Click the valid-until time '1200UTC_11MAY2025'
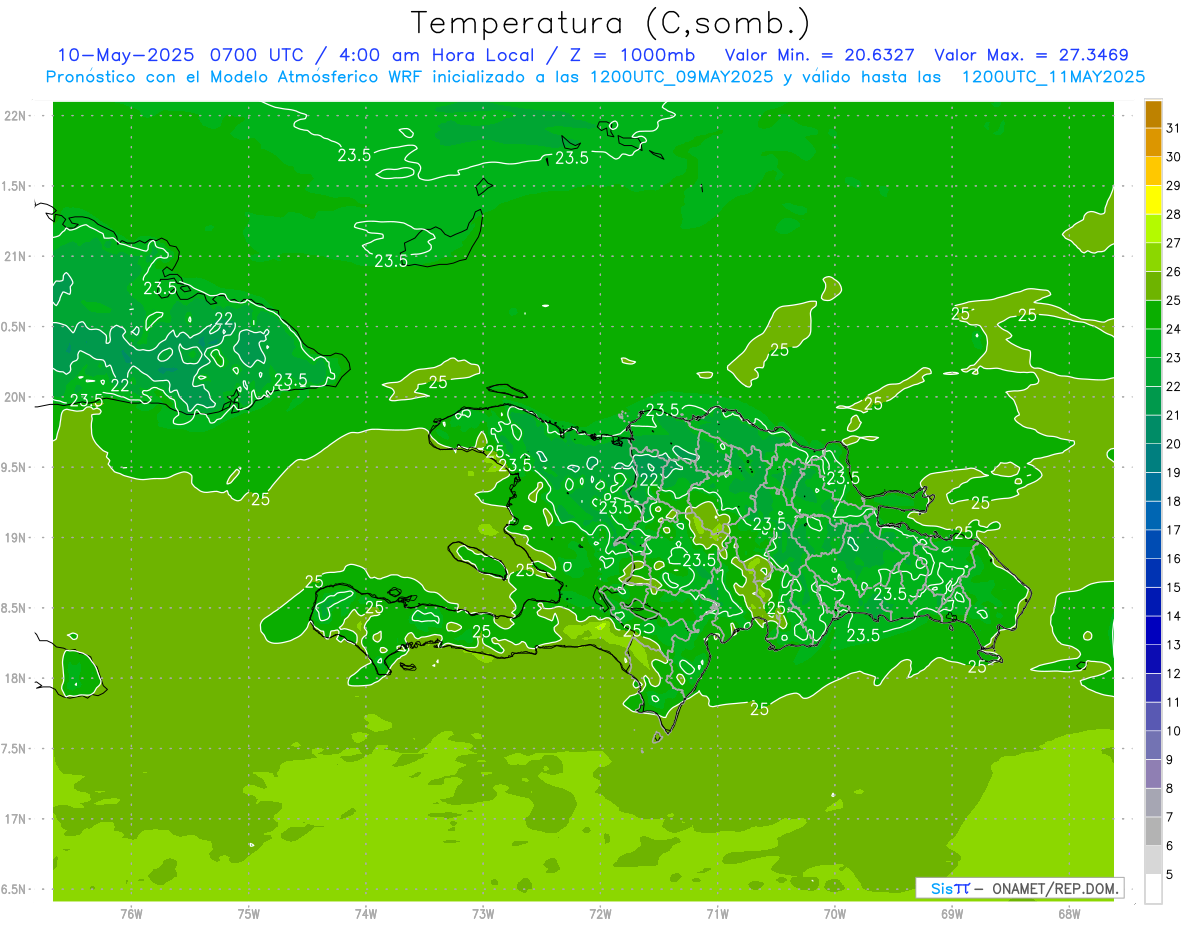 1053,76
